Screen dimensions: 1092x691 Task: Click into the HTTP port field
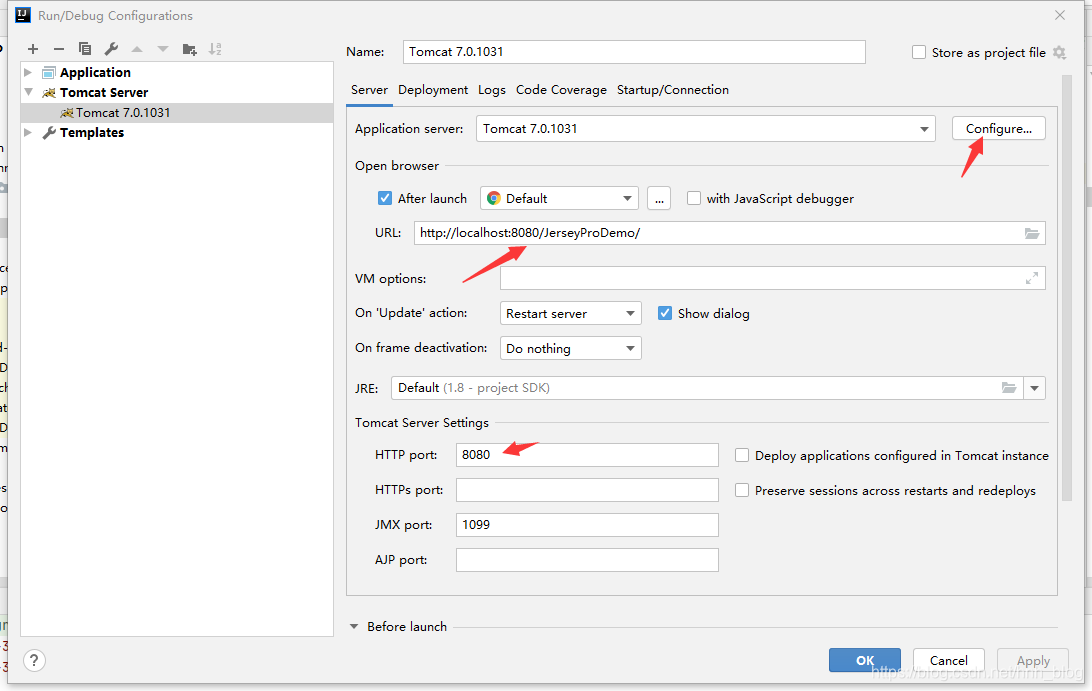(587, 455)
